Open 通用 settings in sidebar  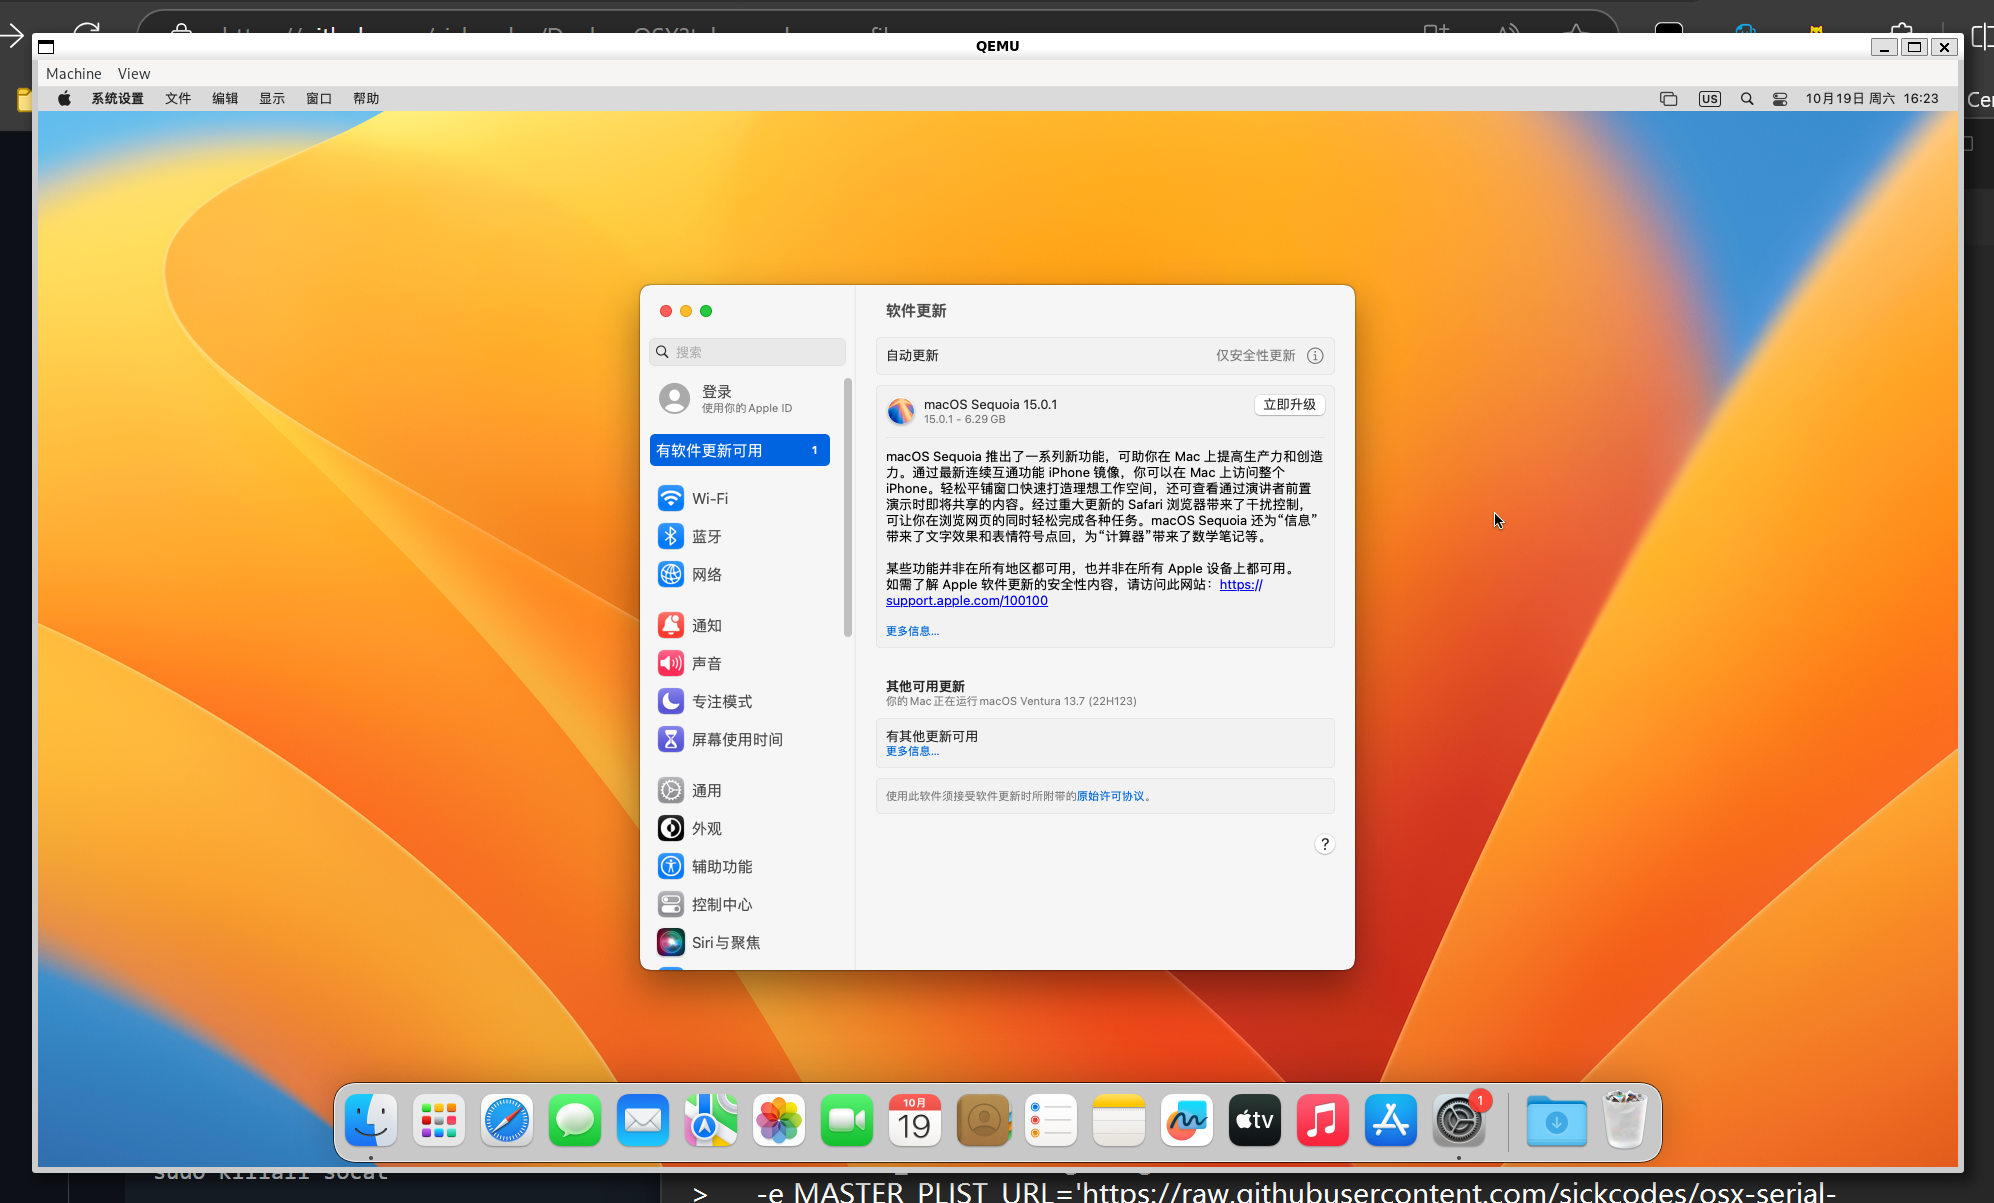pos(740,790)
